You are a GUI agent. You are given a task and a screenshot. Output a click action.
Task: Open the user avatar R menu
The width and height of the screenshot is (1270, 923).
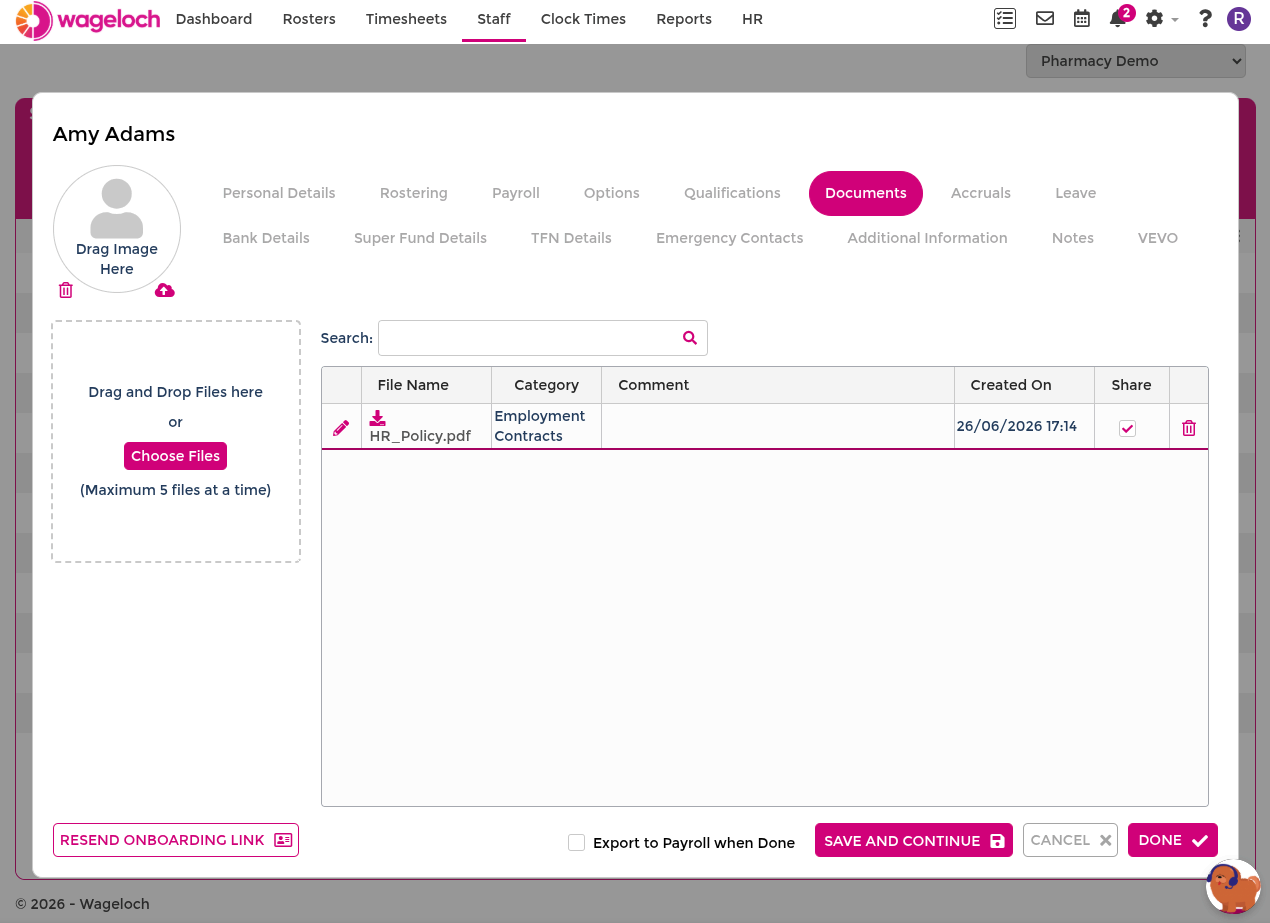tap(1239, 18)
